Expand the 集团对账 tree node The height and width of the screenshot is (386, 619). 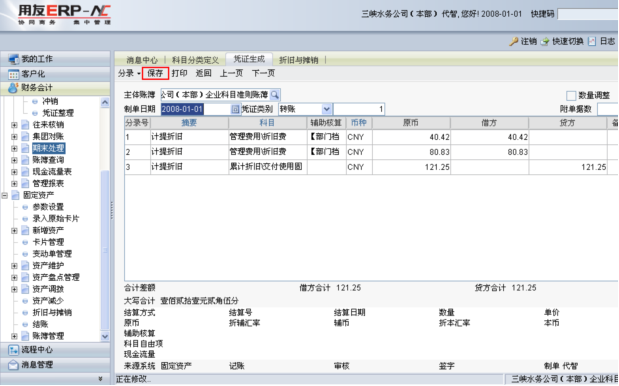pyautogui.click(x=14, y=137)
